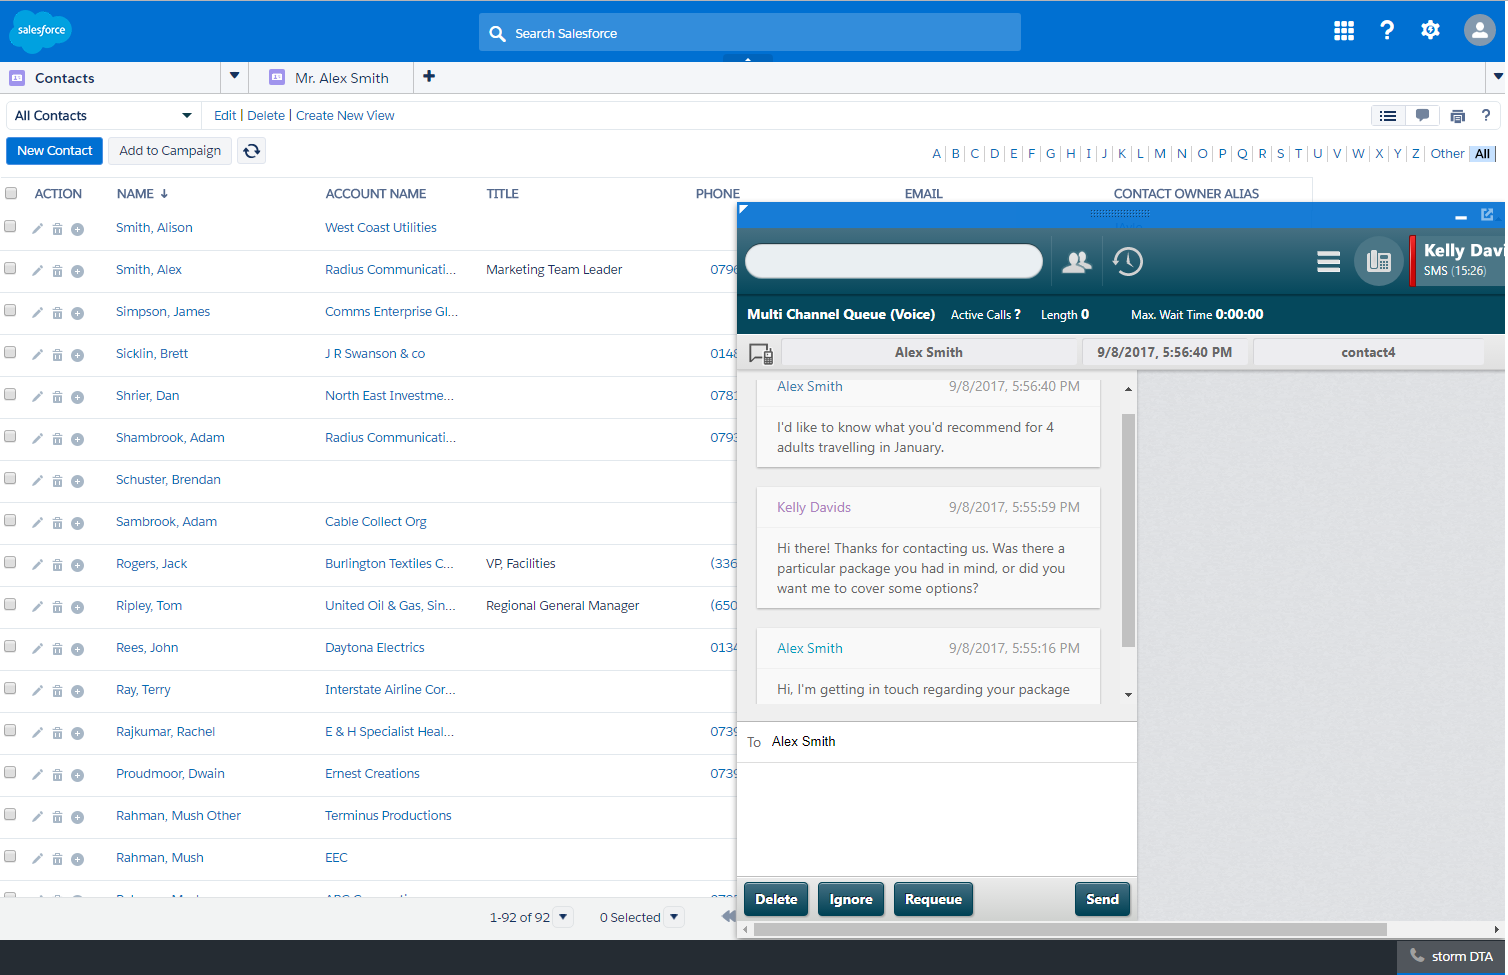Delete the Rogers, Jack row
The image size is (1508, 975).
point(57,565)
